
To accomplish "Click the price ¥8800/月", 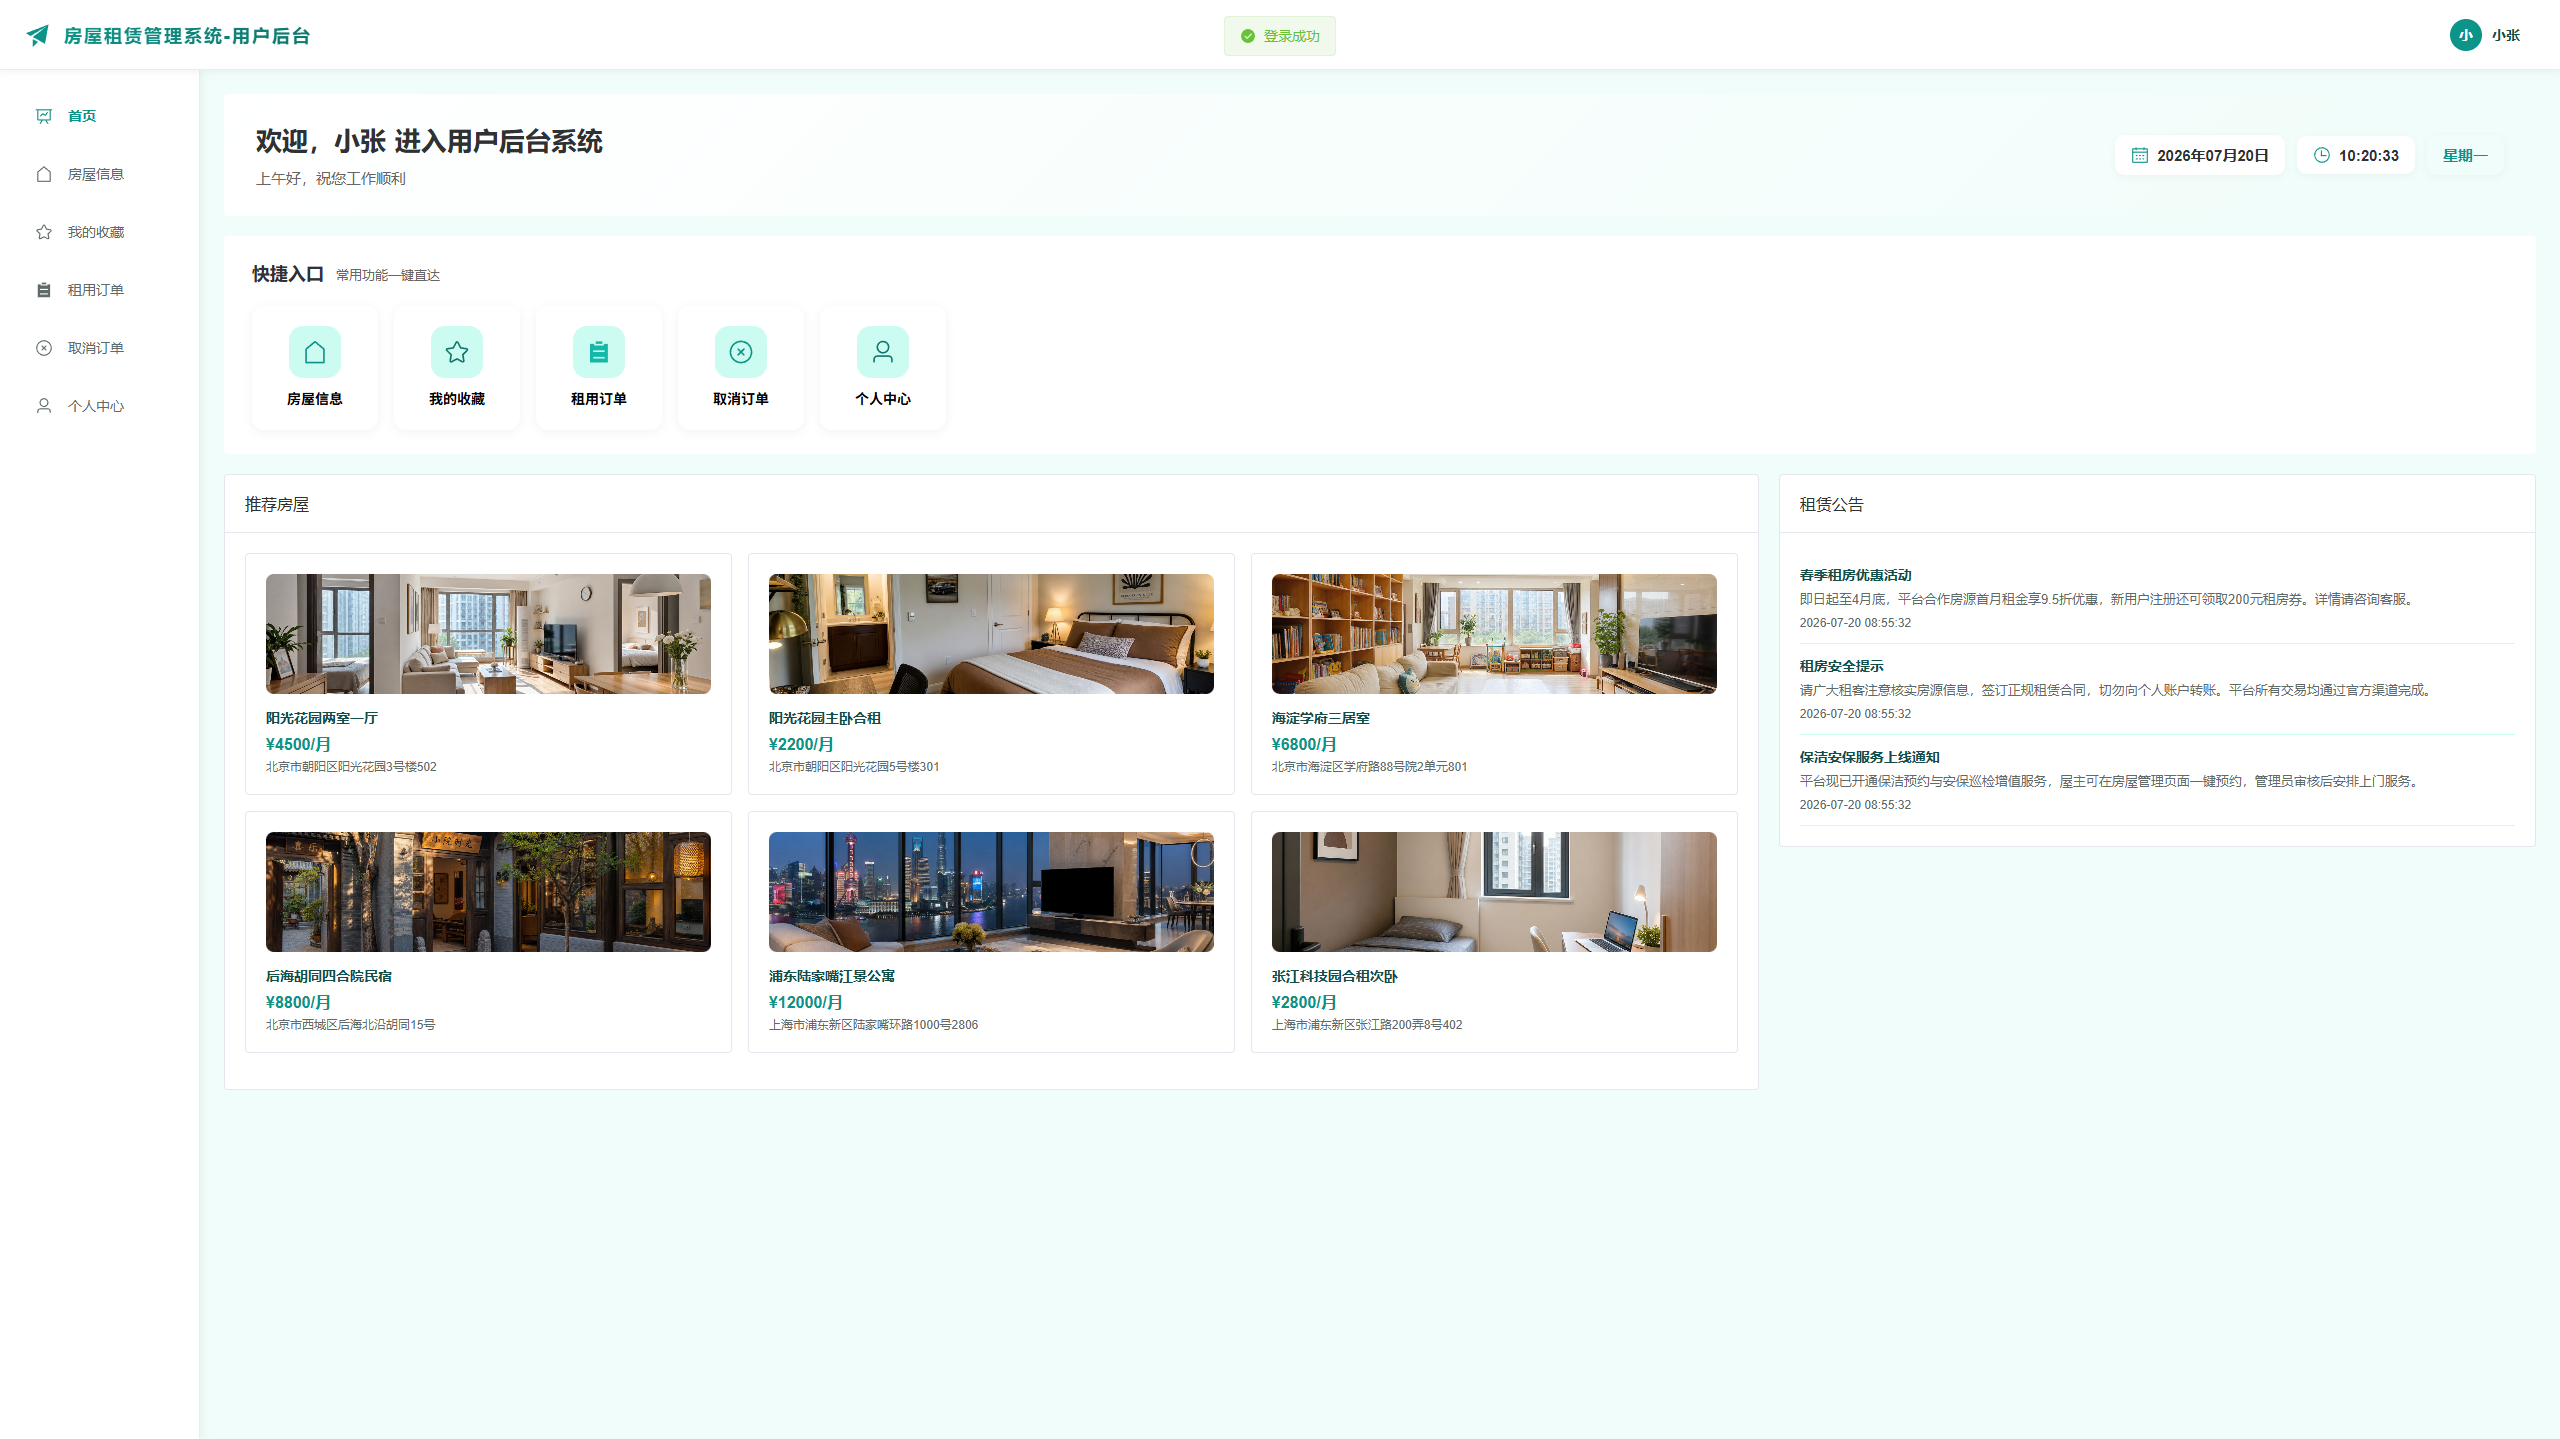I will (298, 1002).
